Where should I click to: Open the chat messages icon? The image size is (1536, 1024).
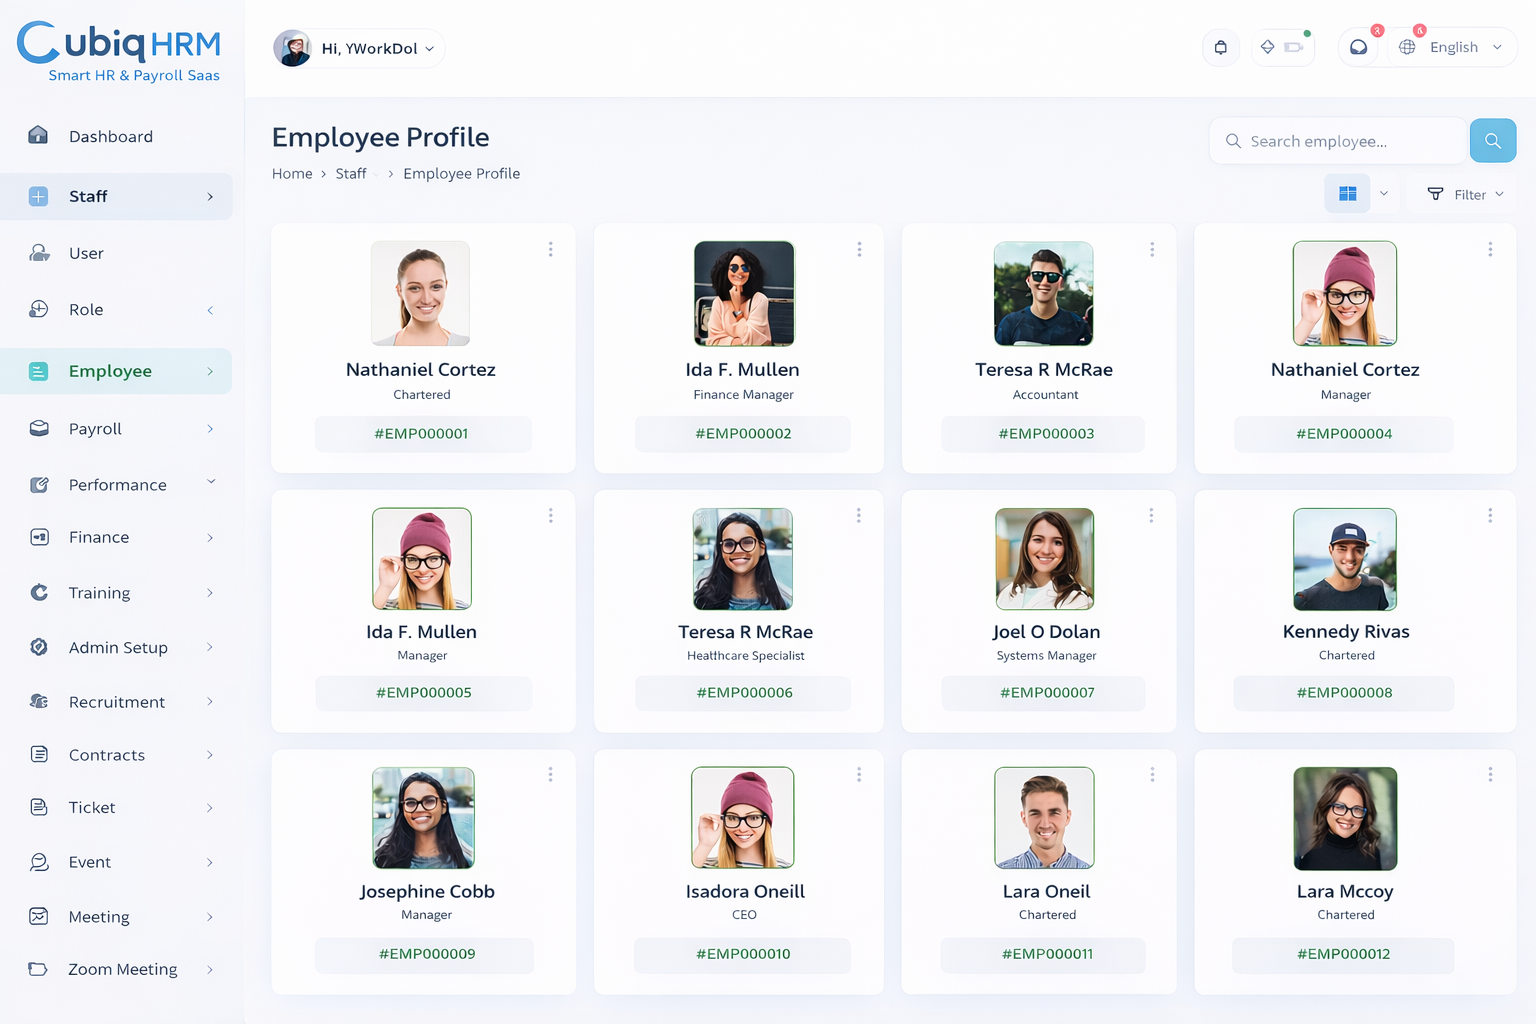[x=1358, y=48]
